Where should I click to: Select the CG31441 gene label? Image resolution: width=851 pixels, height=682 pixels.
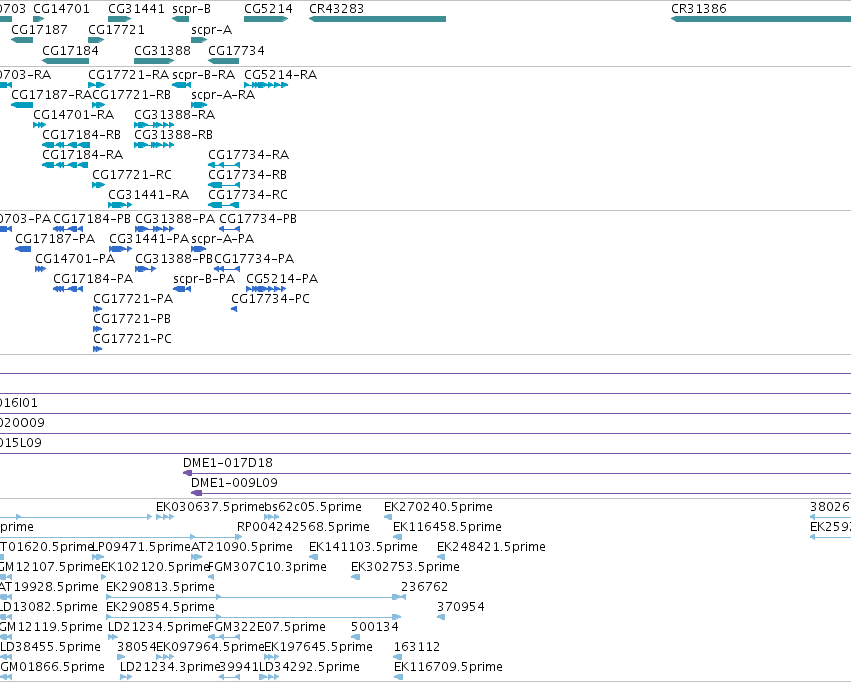click(136, 9)
